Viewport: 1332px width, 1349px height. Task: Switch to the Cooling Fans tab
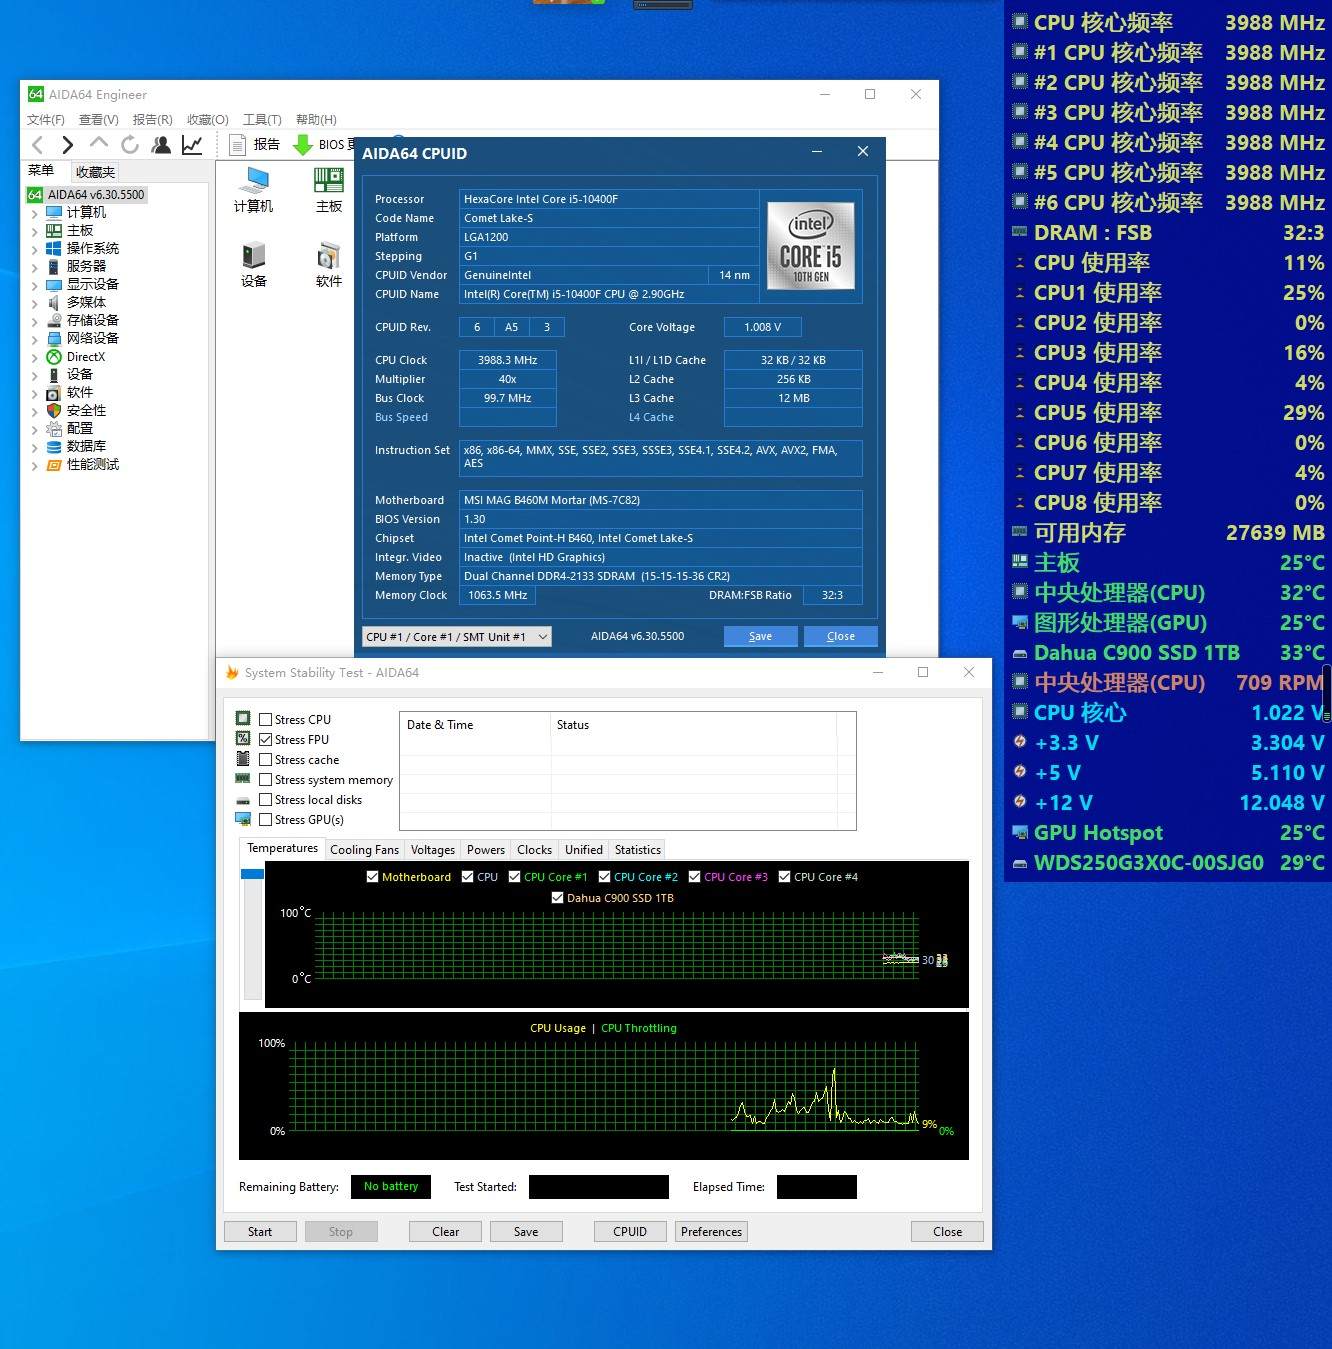click(x=364, y=850)
